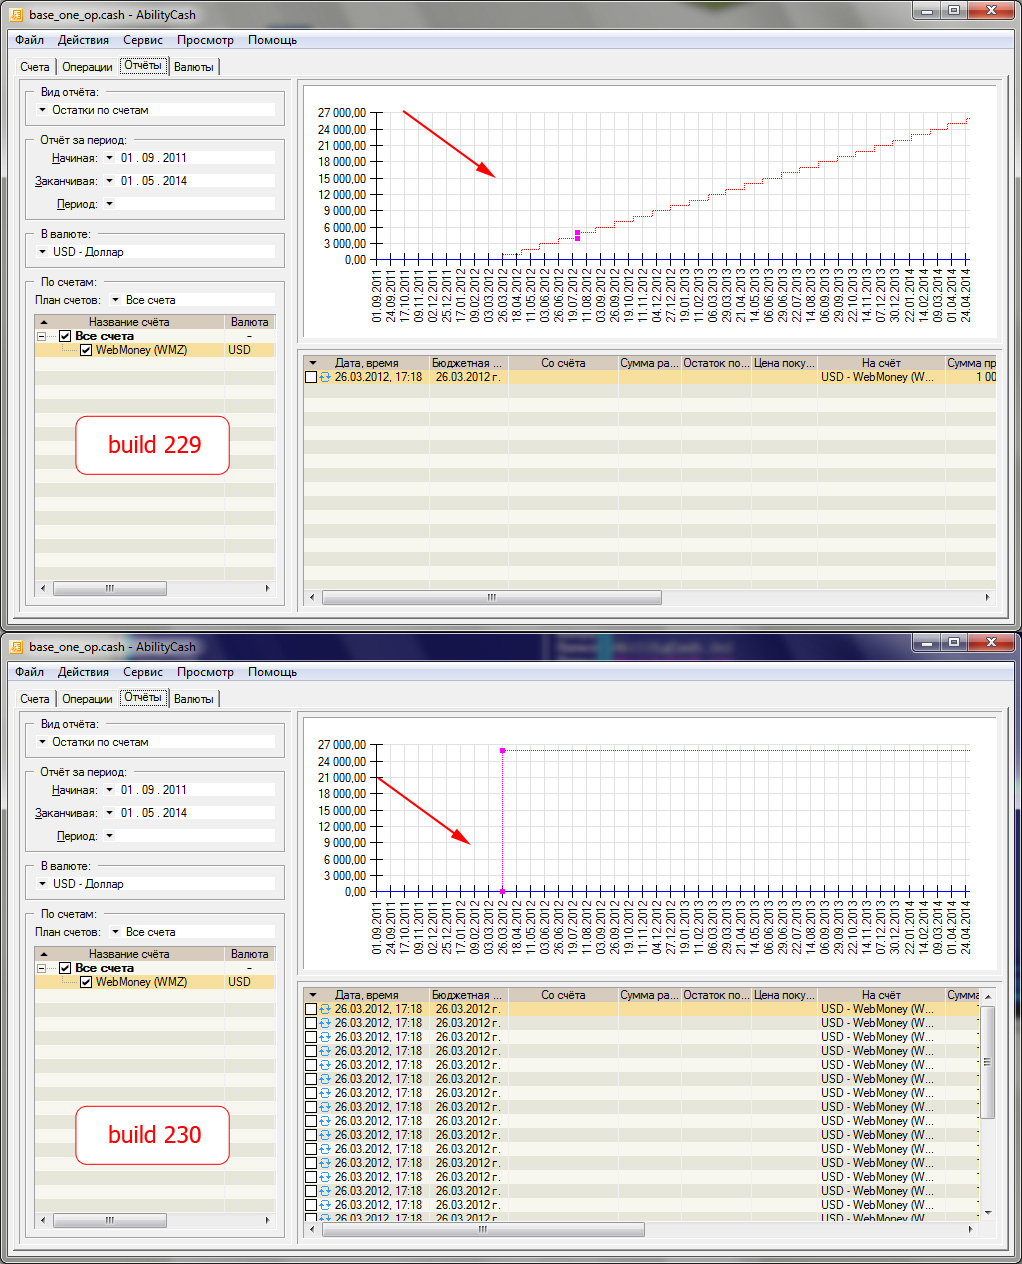
Task: Open 'Сервис' menu in upper window
Action: [143, 40]
